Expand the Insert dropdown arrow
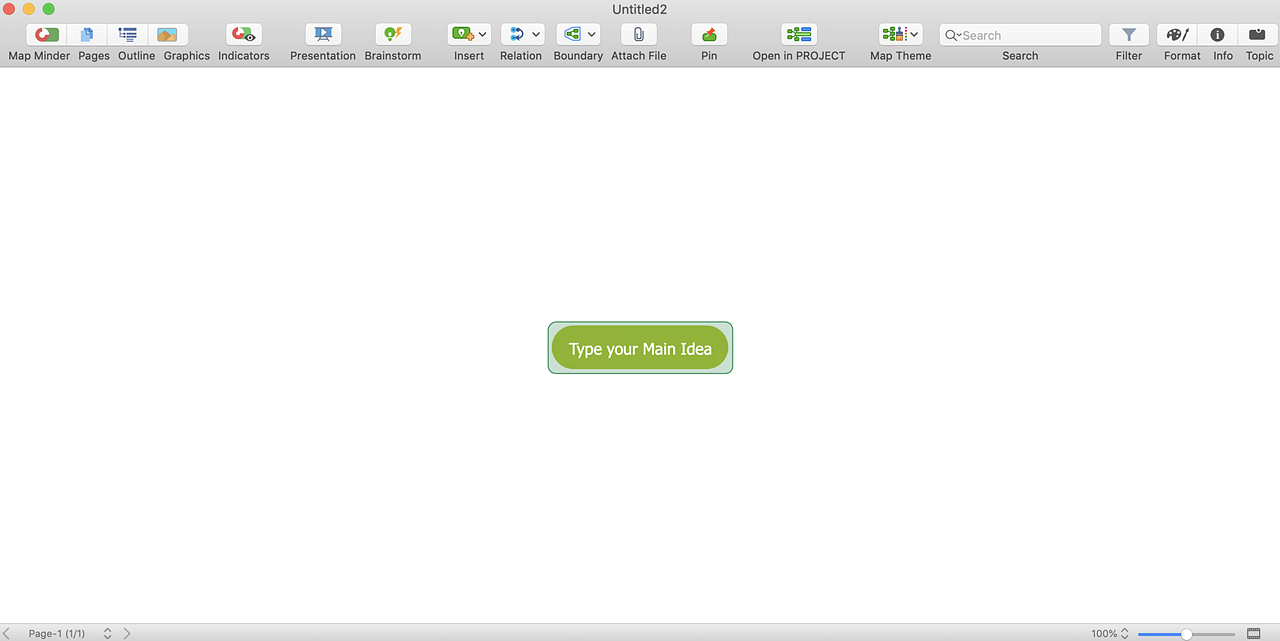 click(x=483, y=35)
